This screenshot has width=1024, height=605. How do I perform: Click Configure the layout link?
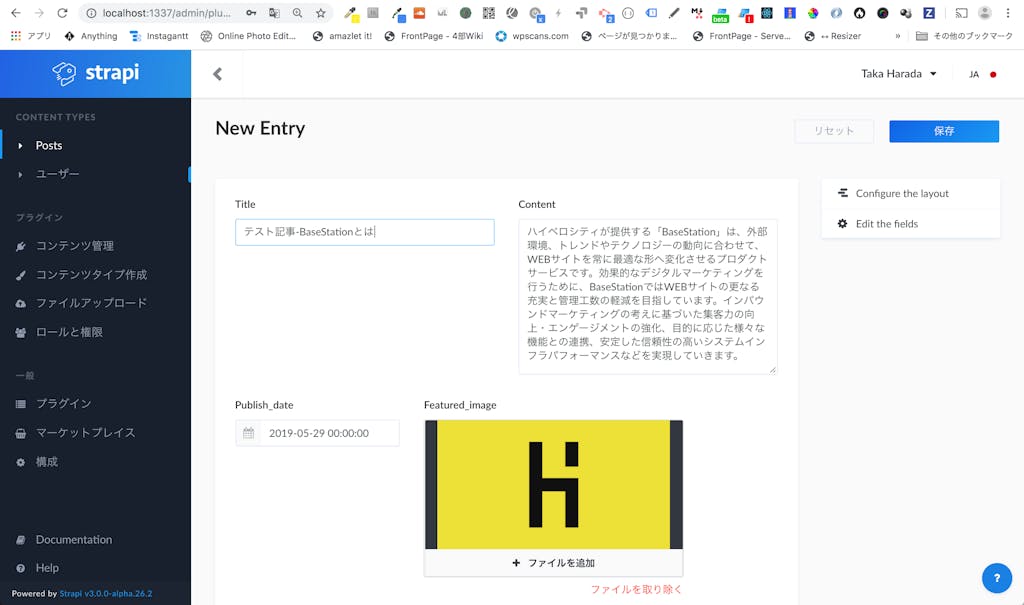coord(902,193)
